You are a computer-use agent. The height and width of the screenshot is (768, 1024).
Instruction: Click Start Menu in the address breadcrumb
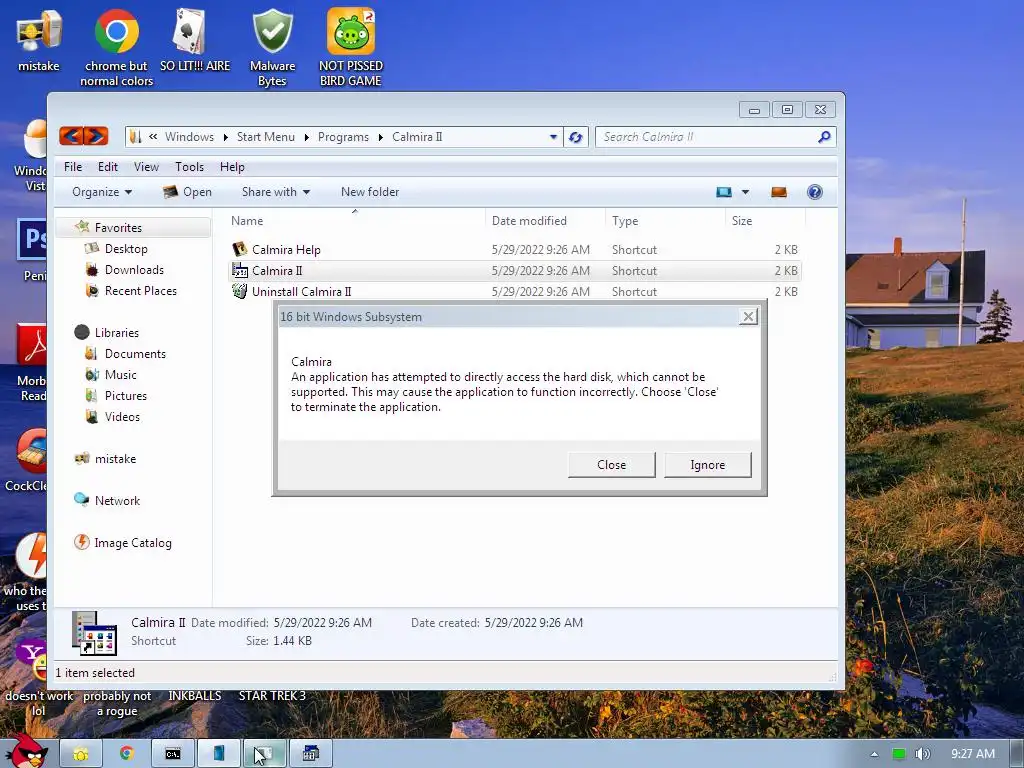(266, 136)
